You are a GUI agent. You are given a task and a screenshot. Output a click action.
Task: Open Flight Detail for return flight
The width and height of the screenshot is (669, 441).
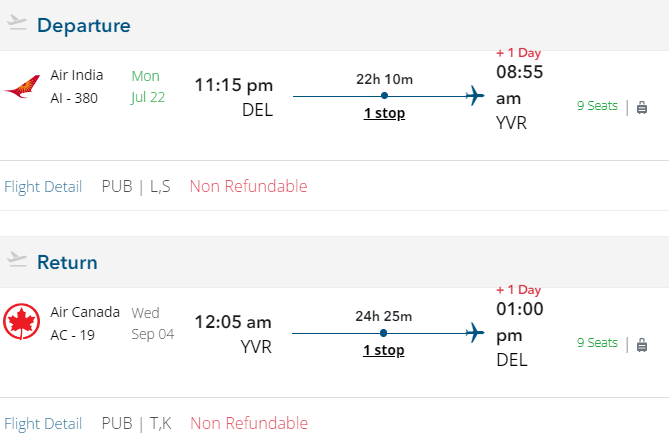(43, 423)
